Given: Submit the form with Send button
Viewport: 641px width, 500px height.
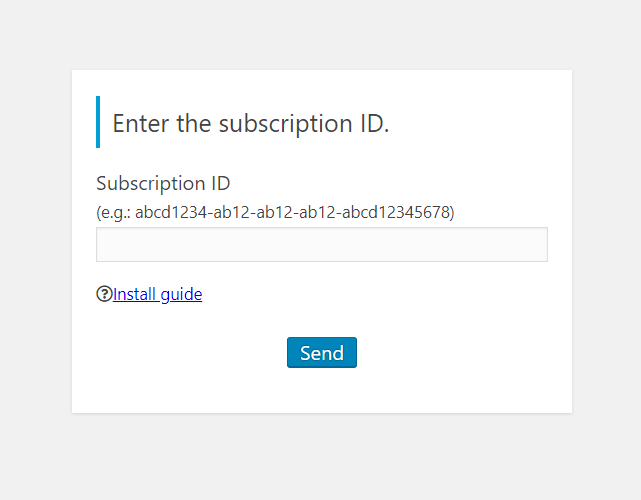Looking at the screenshot, I should pos(322,352).
